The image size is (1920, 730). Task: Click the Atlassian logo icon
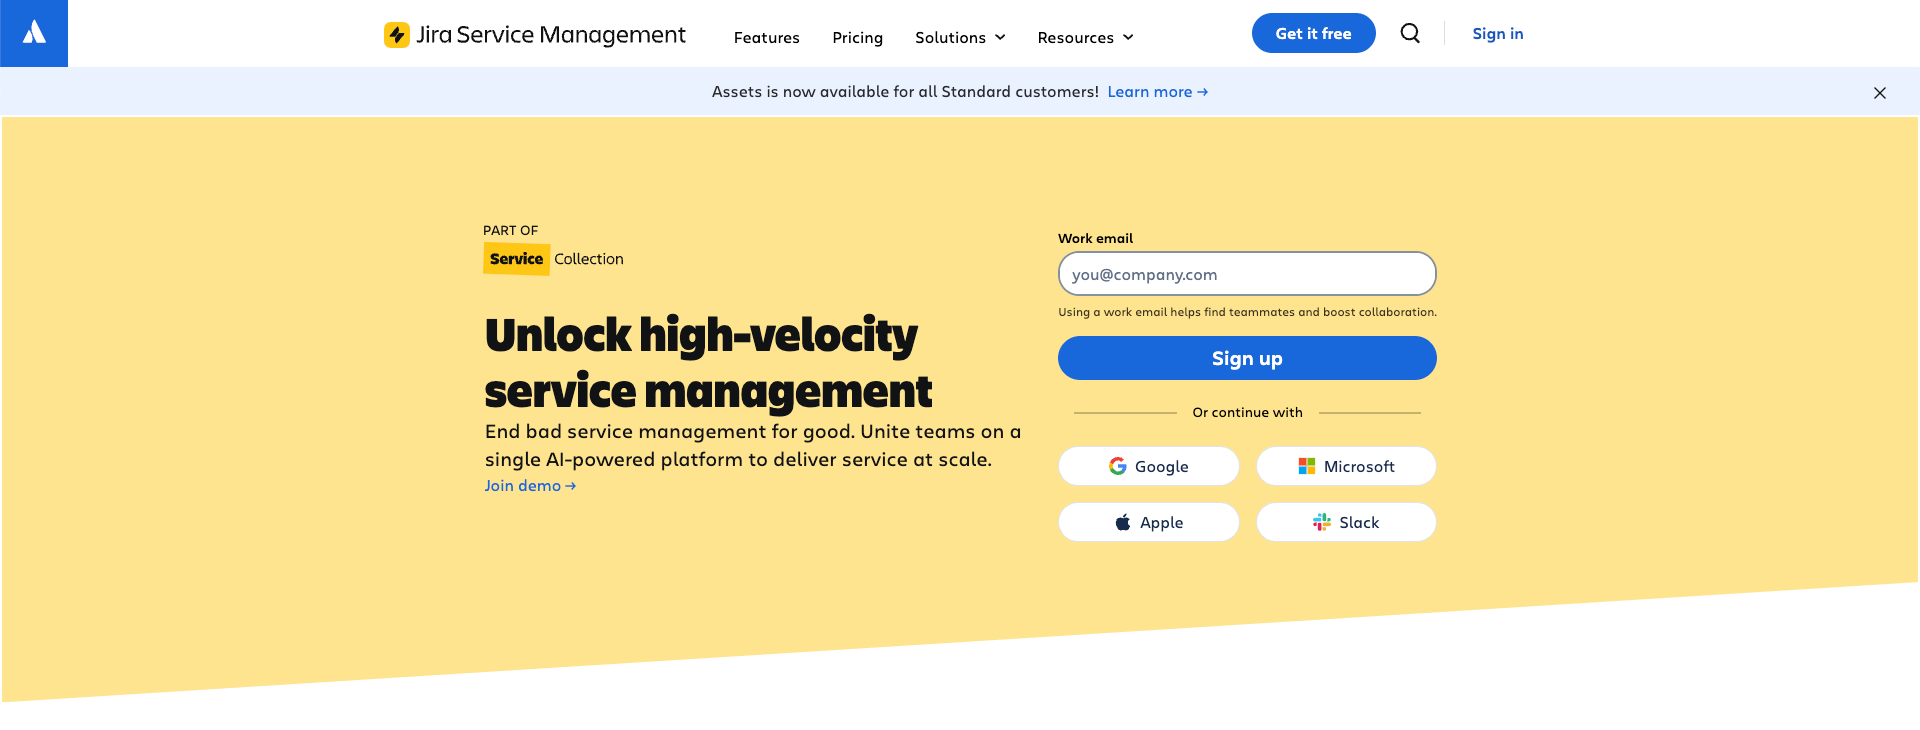coord(34,33)
